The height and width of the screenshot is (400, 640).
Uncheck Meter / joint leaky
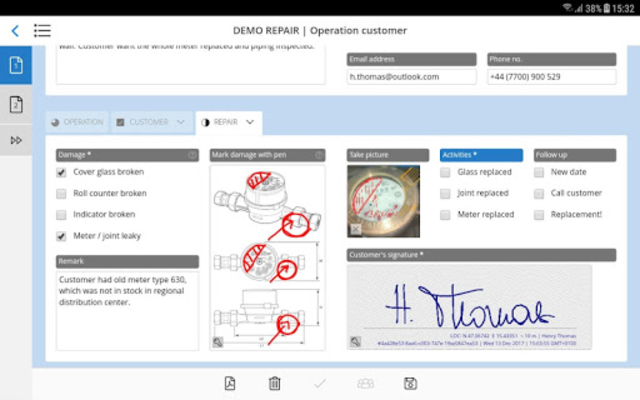[x=61, y=236]
